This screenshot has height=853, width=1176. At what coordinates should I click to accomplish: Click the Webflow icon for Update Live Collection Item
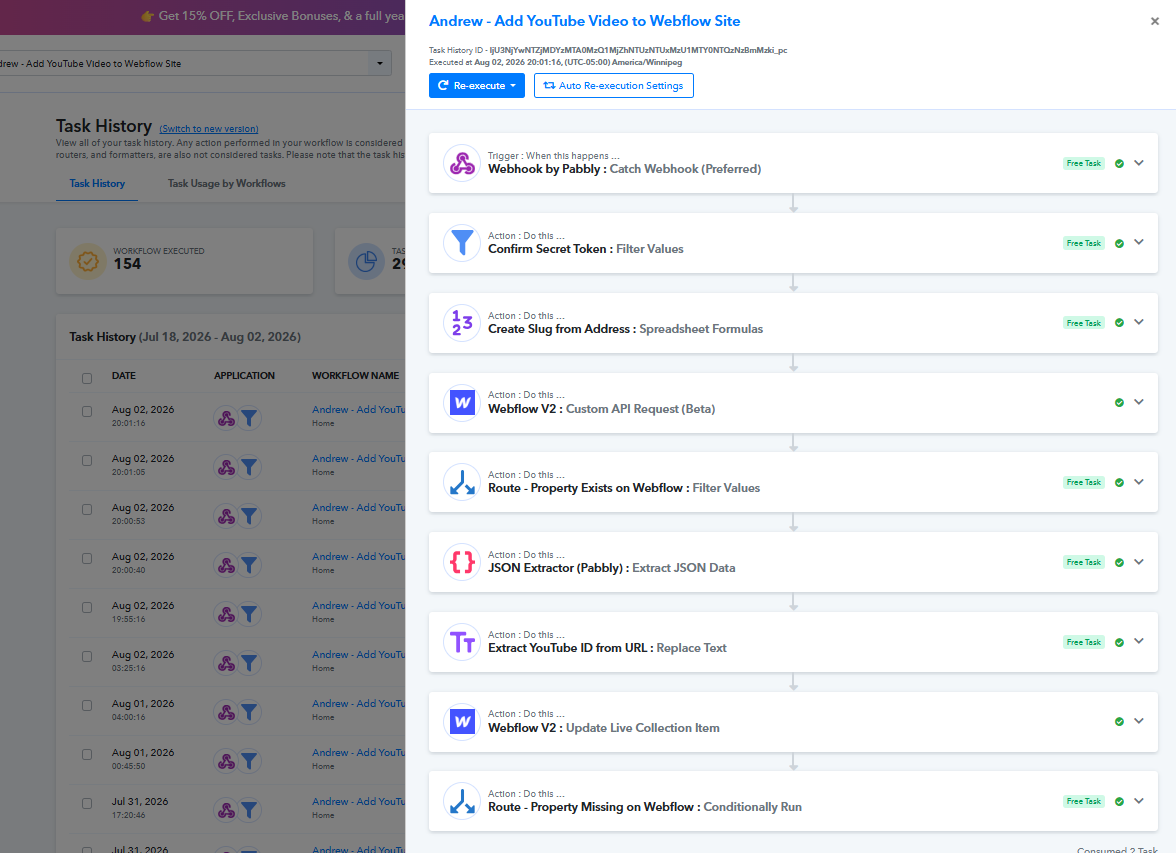[x=462, y=722]
